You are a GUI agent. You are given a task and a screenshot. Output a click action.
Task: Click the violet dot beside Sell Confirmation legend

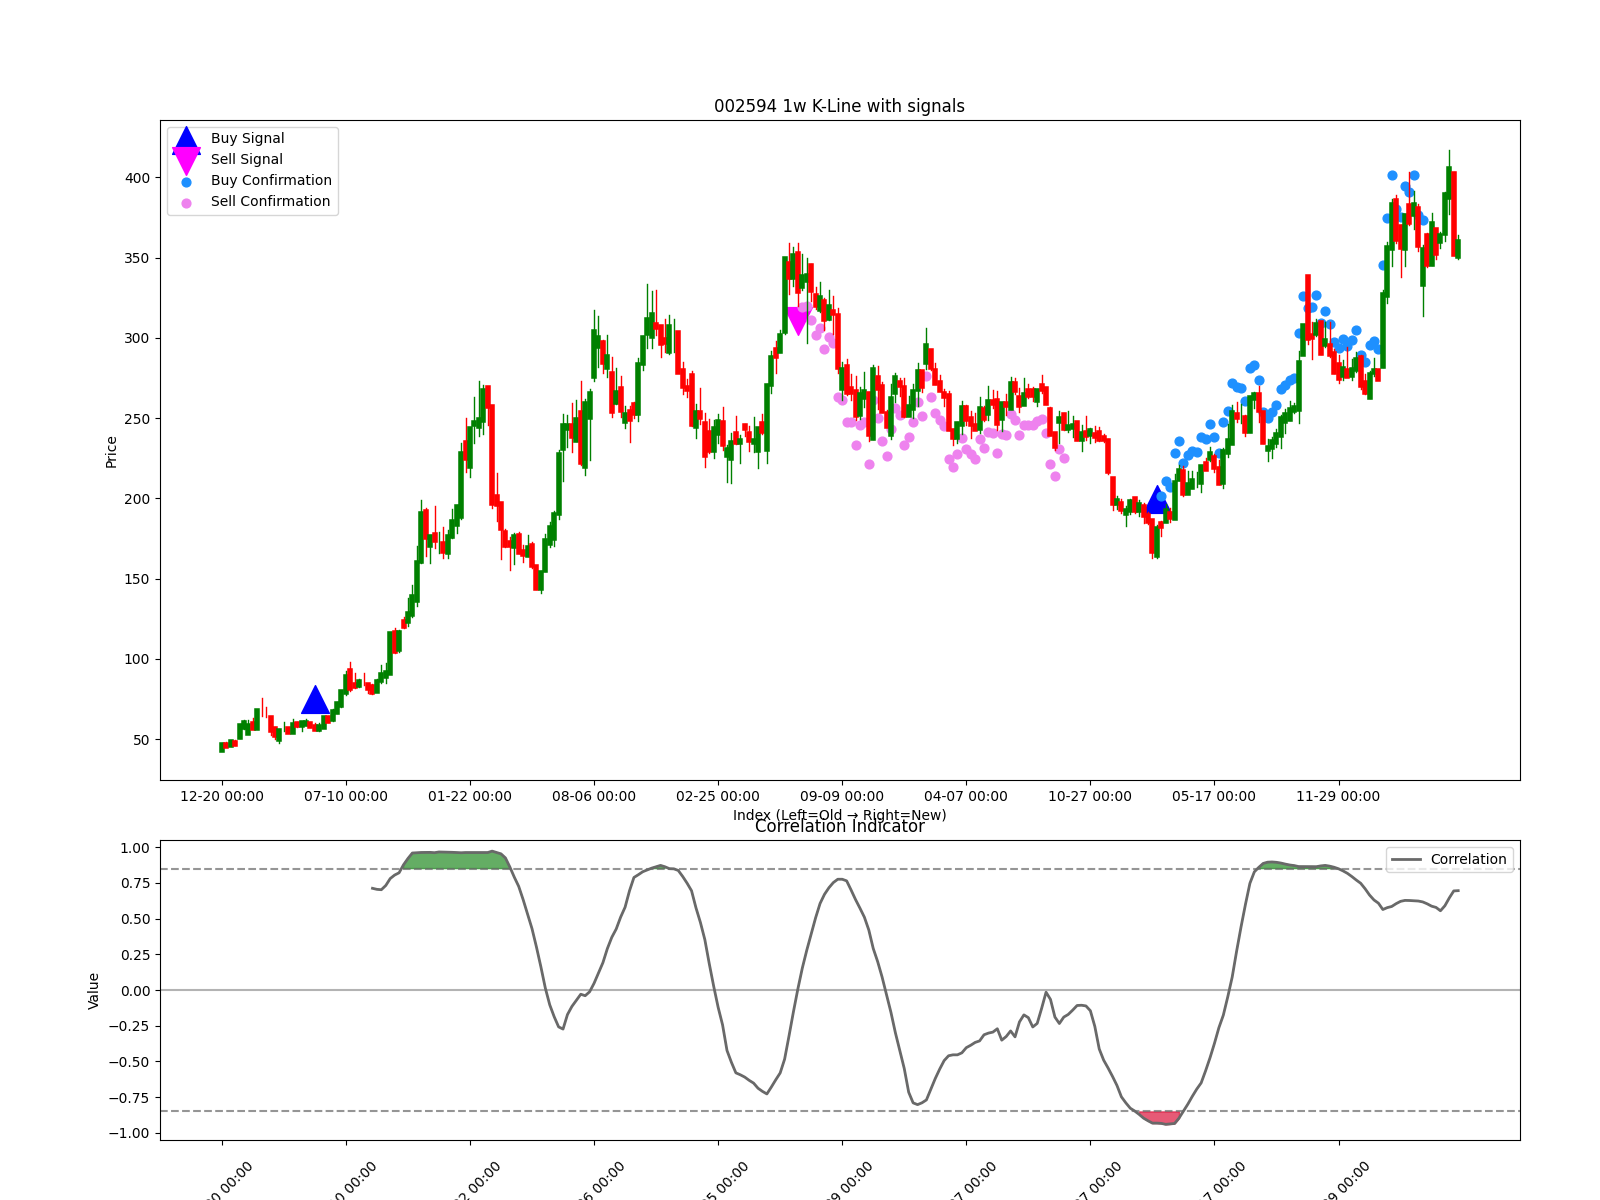pyautogui.click(x=187, y=203)
